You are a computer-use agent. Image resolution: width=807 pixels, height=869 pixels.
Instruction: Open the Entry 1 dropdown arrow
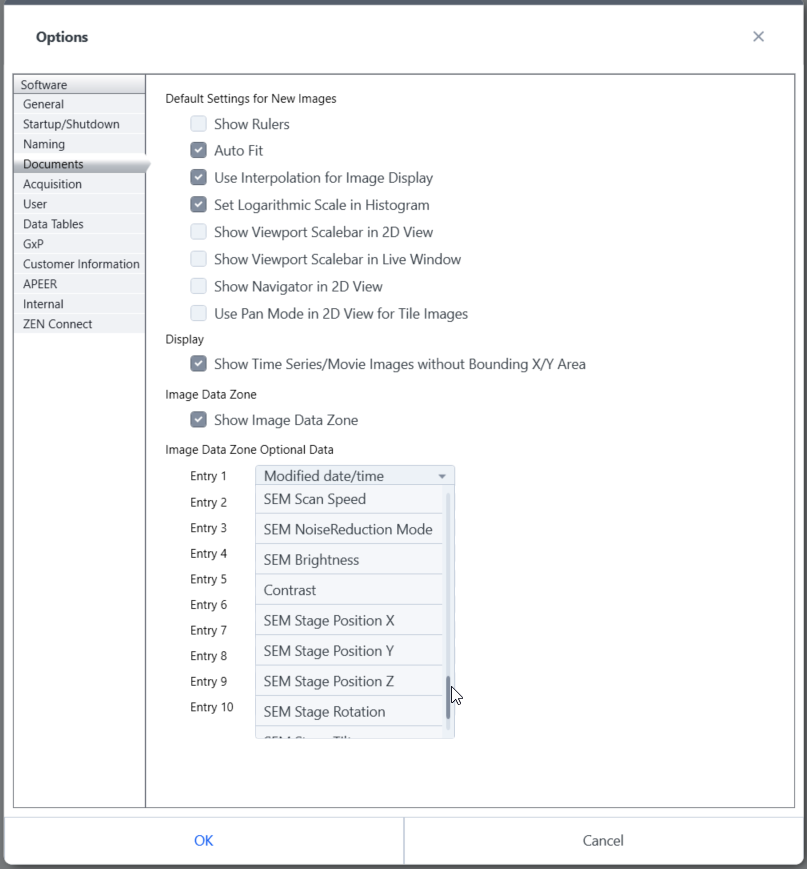pos(444,475)
